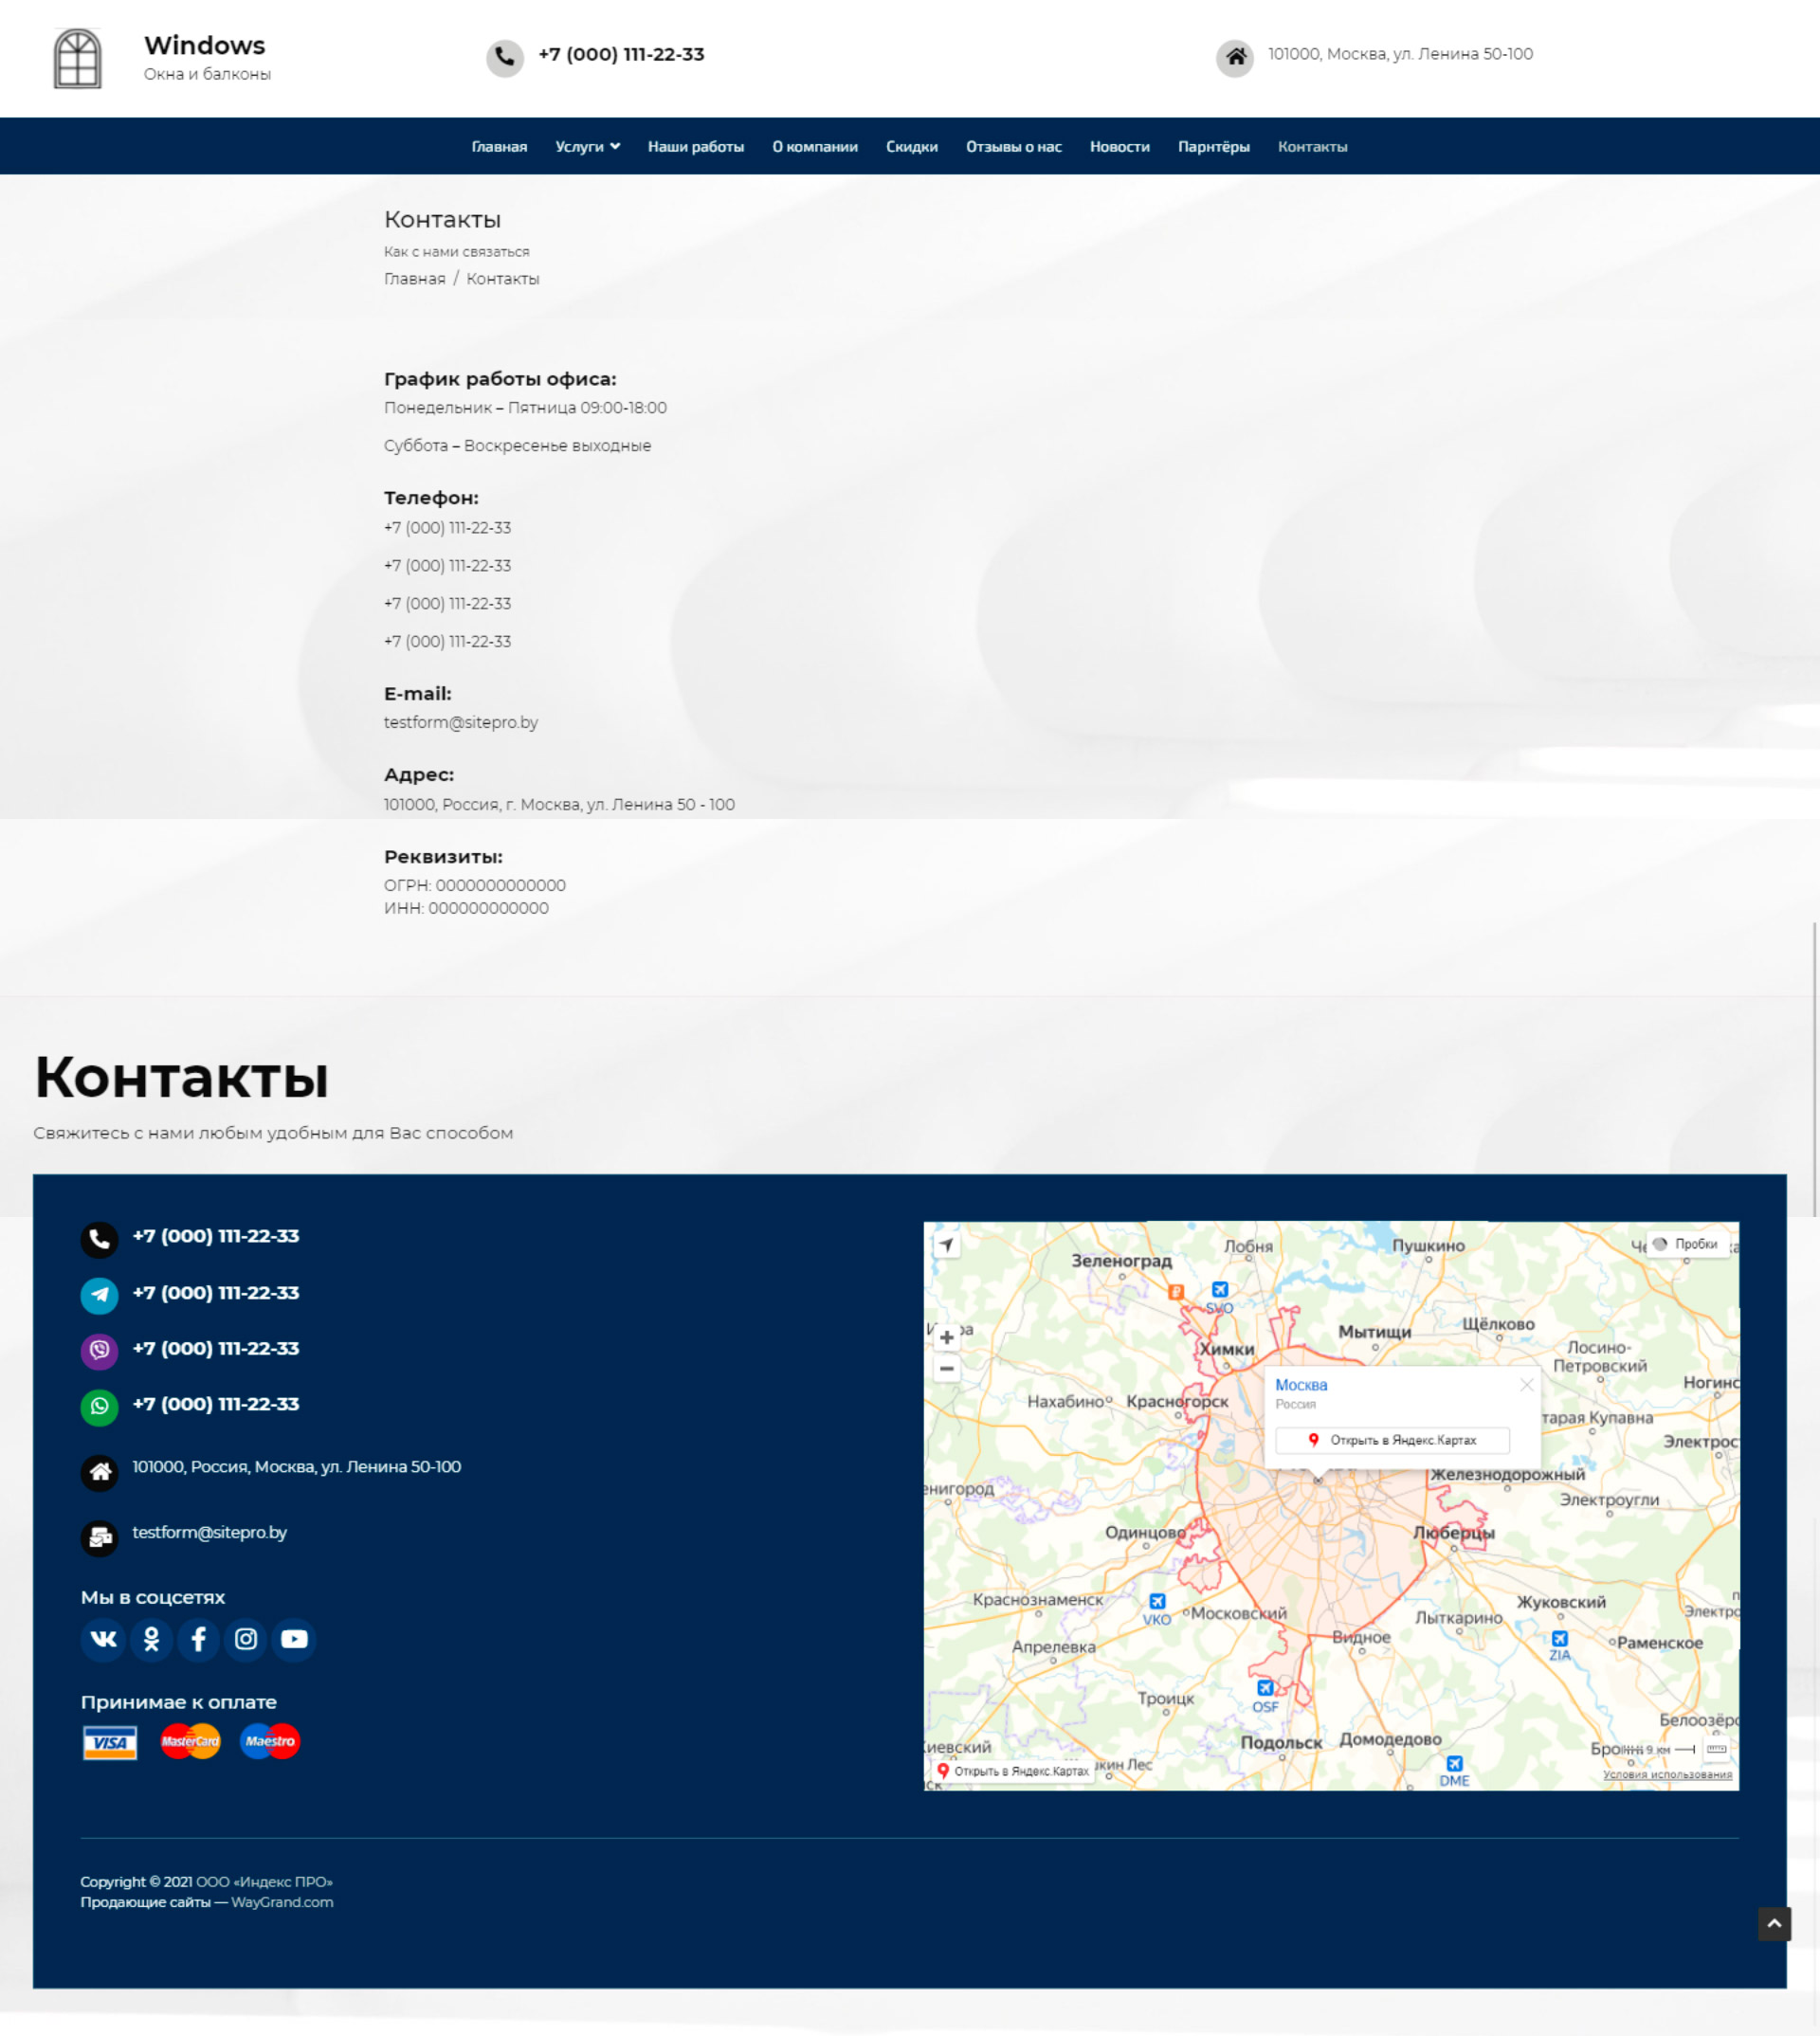Screen dimensions: 1820x2036
Task: Click the Viber contact icon
Action: point(99,1350)
